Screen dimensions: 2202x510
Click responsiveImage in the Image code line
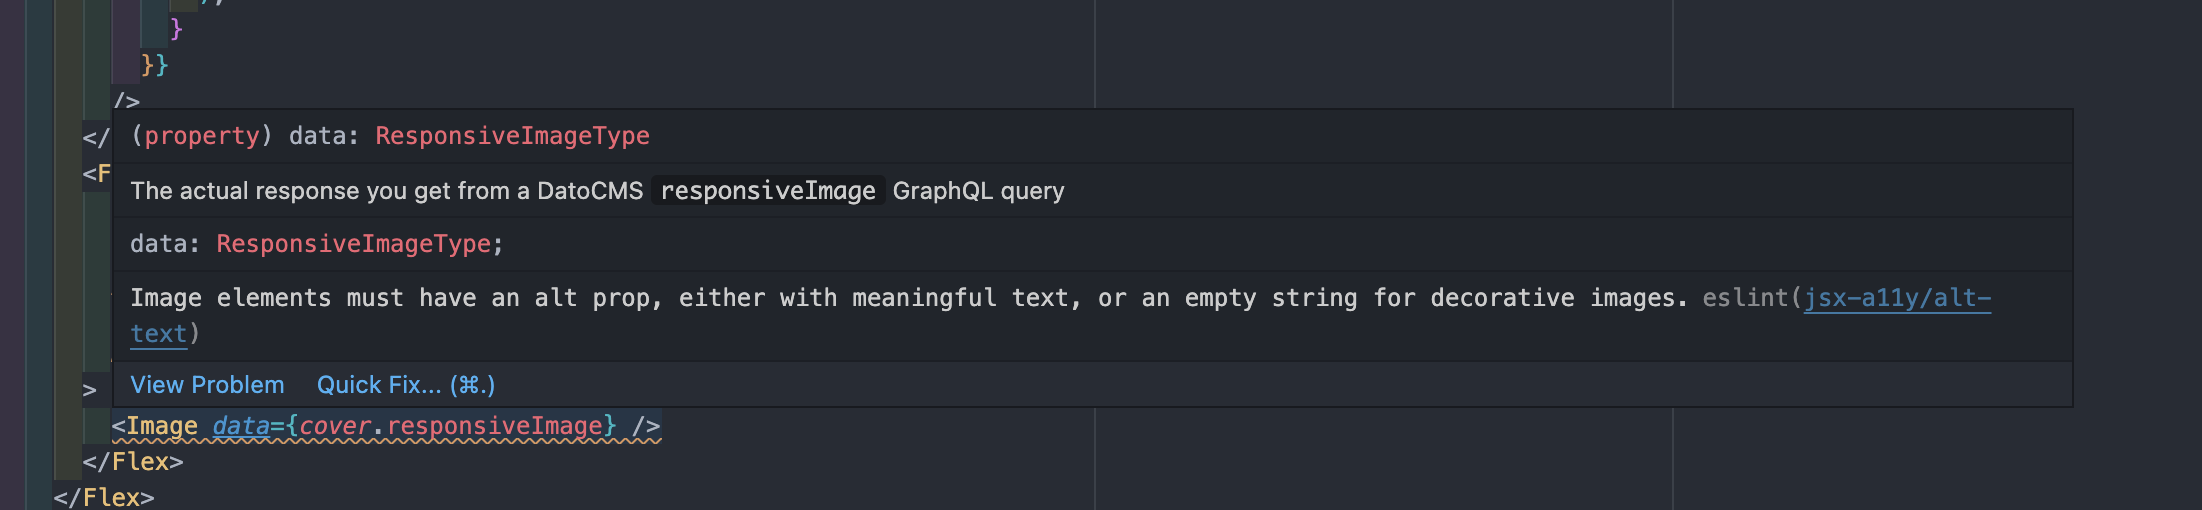pyautogui.click(x=494, y=426)
